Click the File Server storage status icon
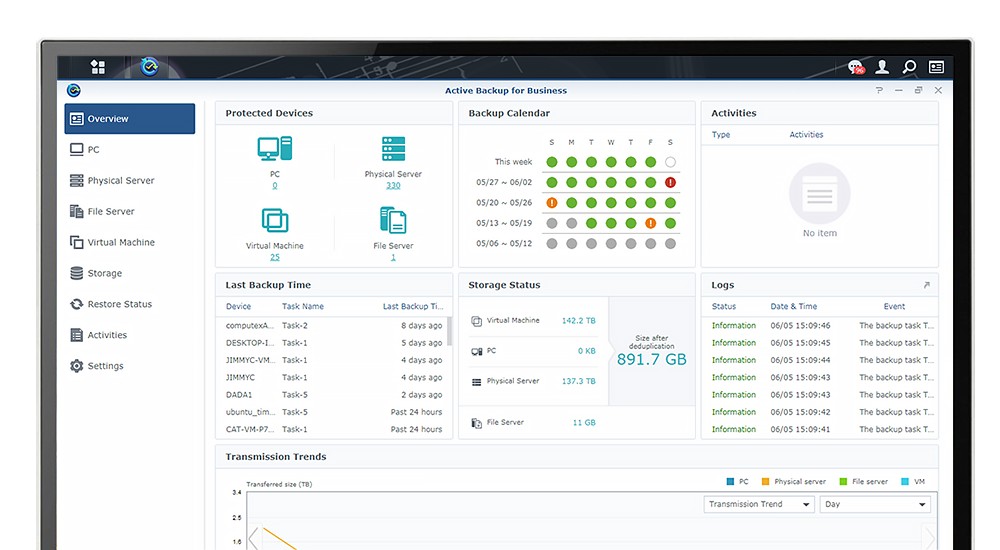The height and width of the screenshot is (550, 1000). [x=476, y=423]
